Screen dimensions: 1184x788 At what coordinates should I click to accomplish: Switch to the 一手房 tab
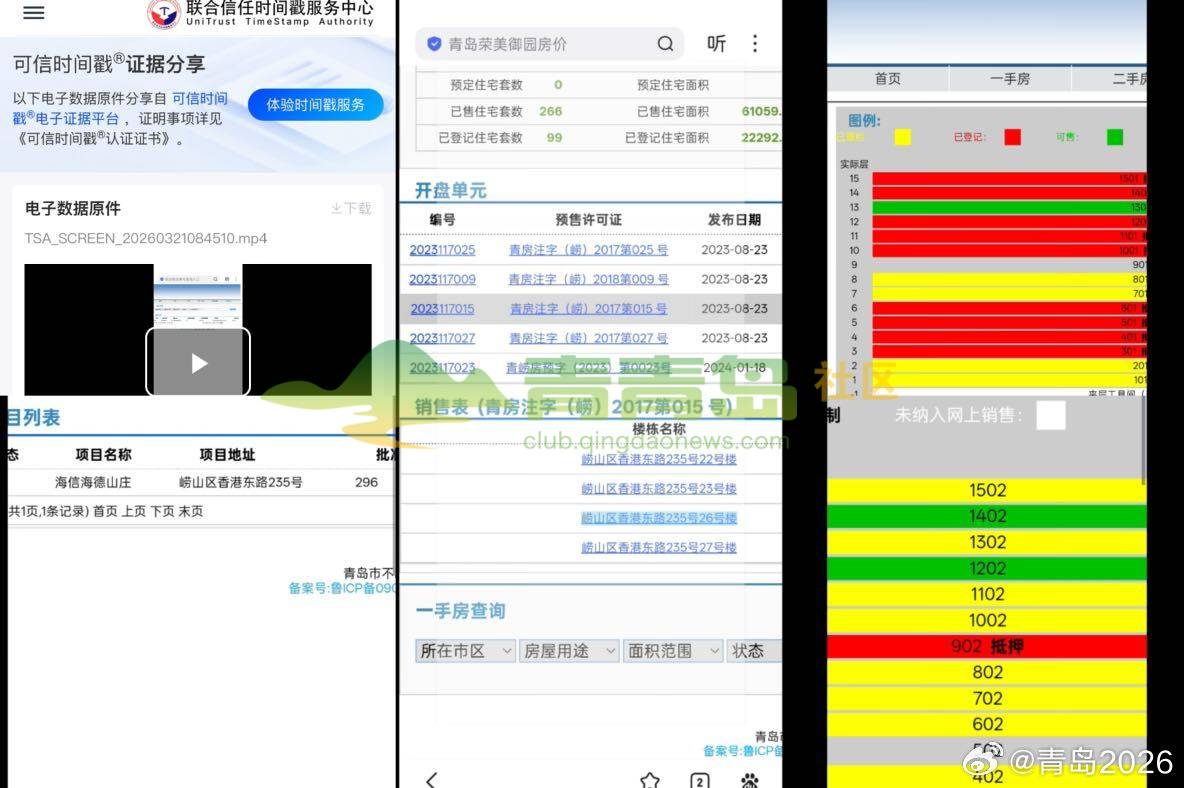(1010, 78)
